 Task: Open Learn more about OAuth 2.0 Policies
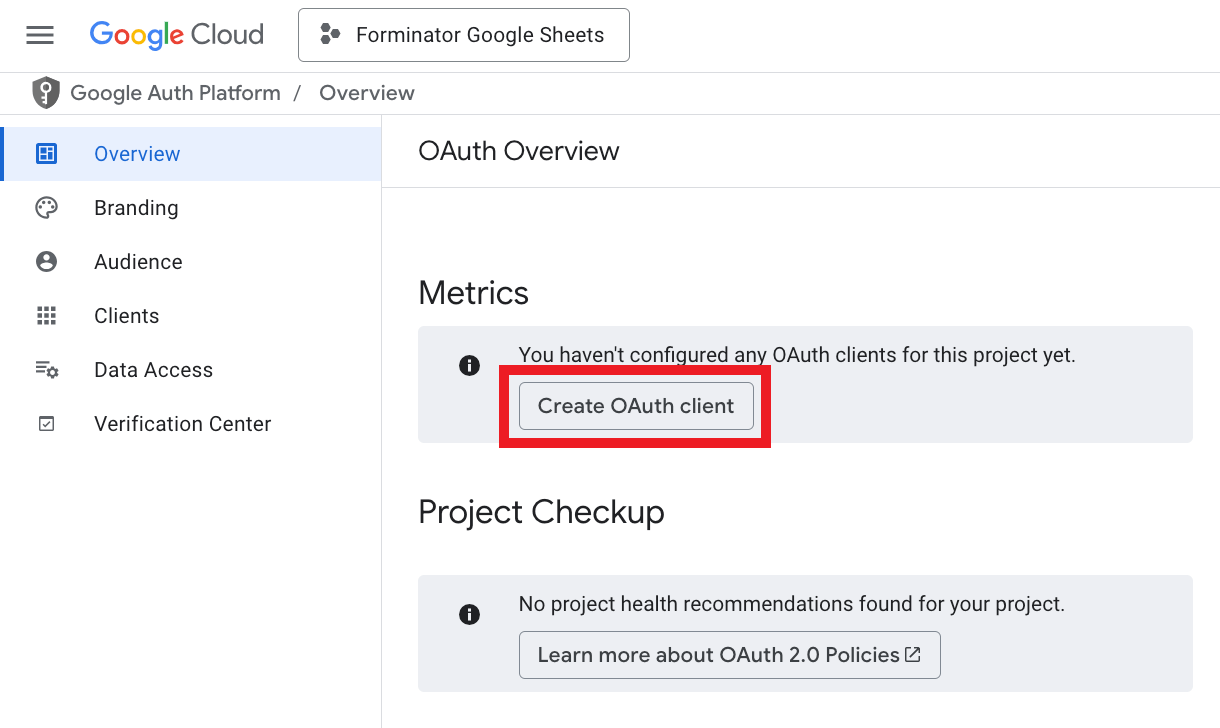click(730, 655)
